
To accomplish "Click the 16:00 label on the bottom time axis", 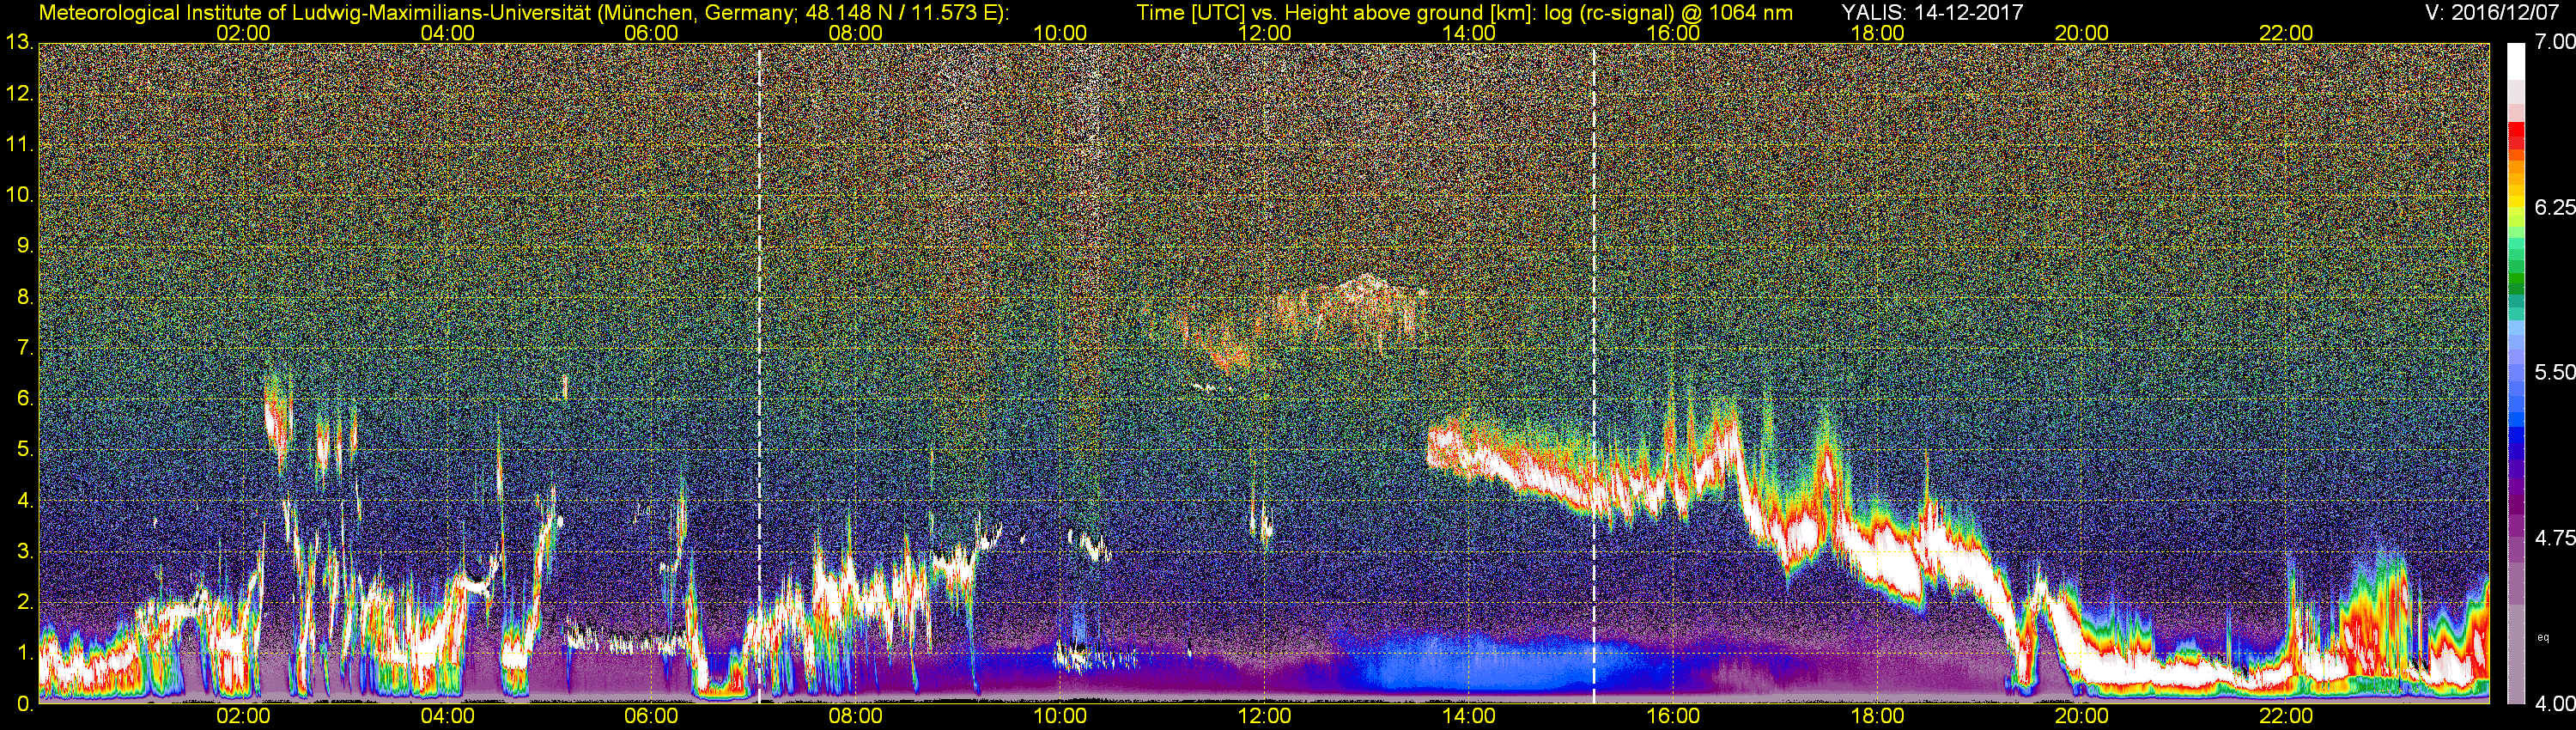I will coord(1673,716).
